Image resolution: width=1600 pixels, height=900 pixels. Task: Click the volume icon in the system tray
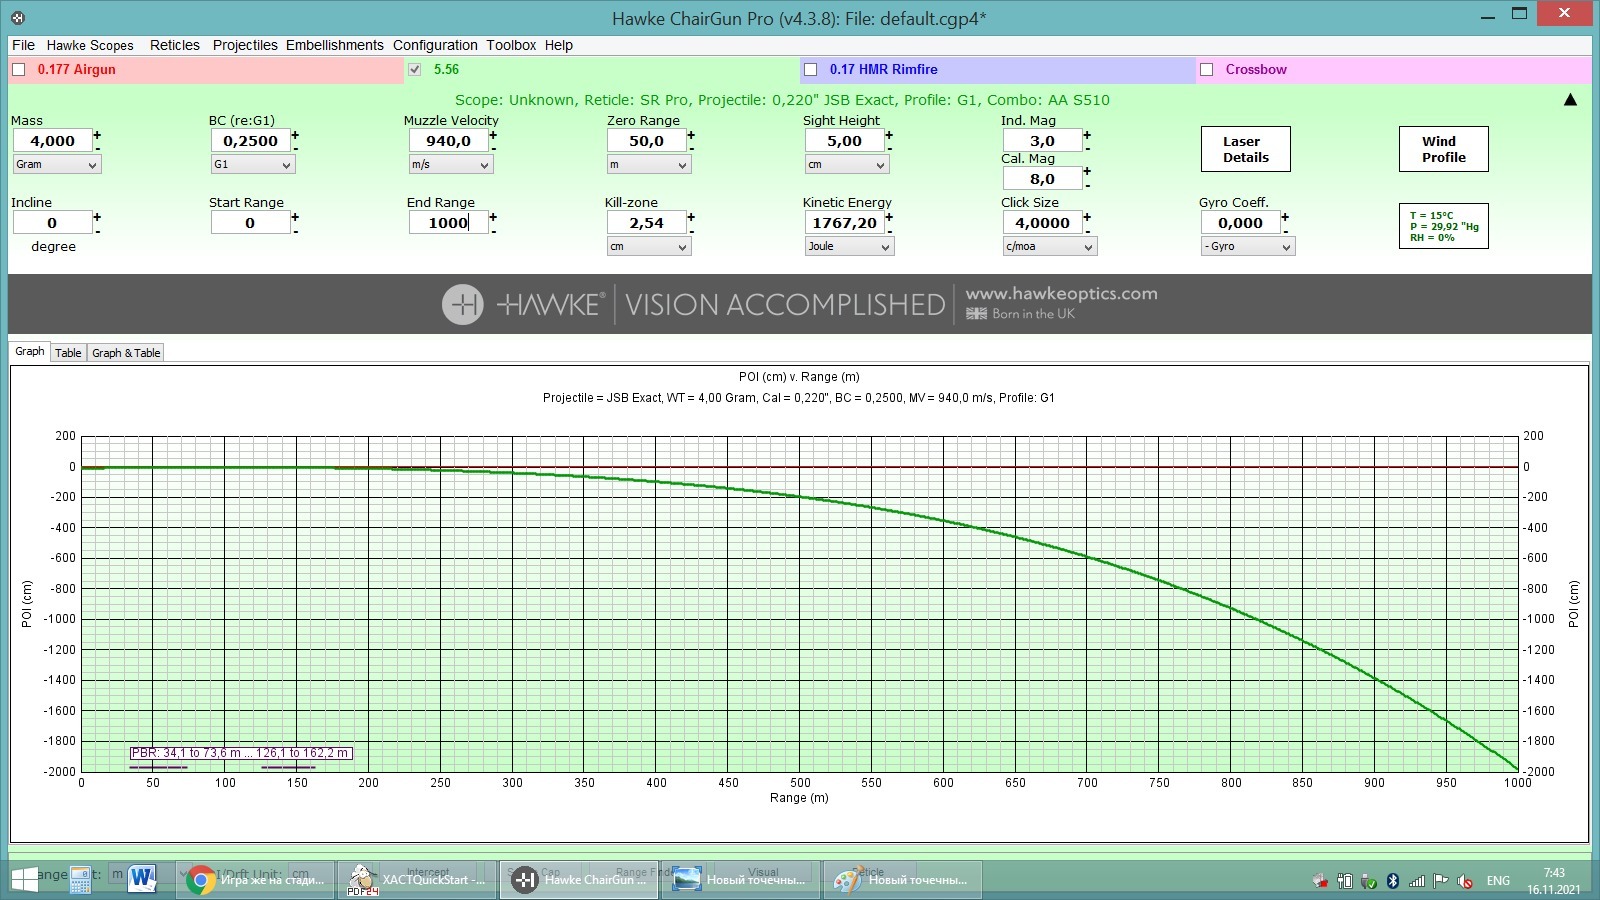coord(1465,881)
